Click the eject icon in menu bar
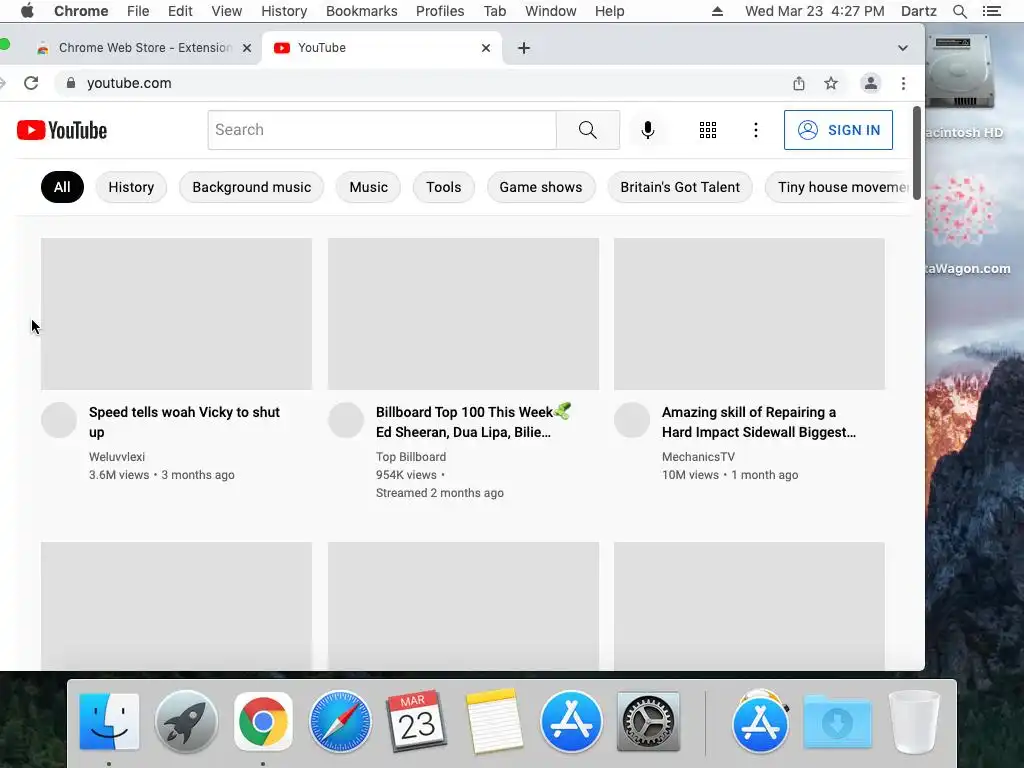Screen dimensions: 1024x768 717,11
